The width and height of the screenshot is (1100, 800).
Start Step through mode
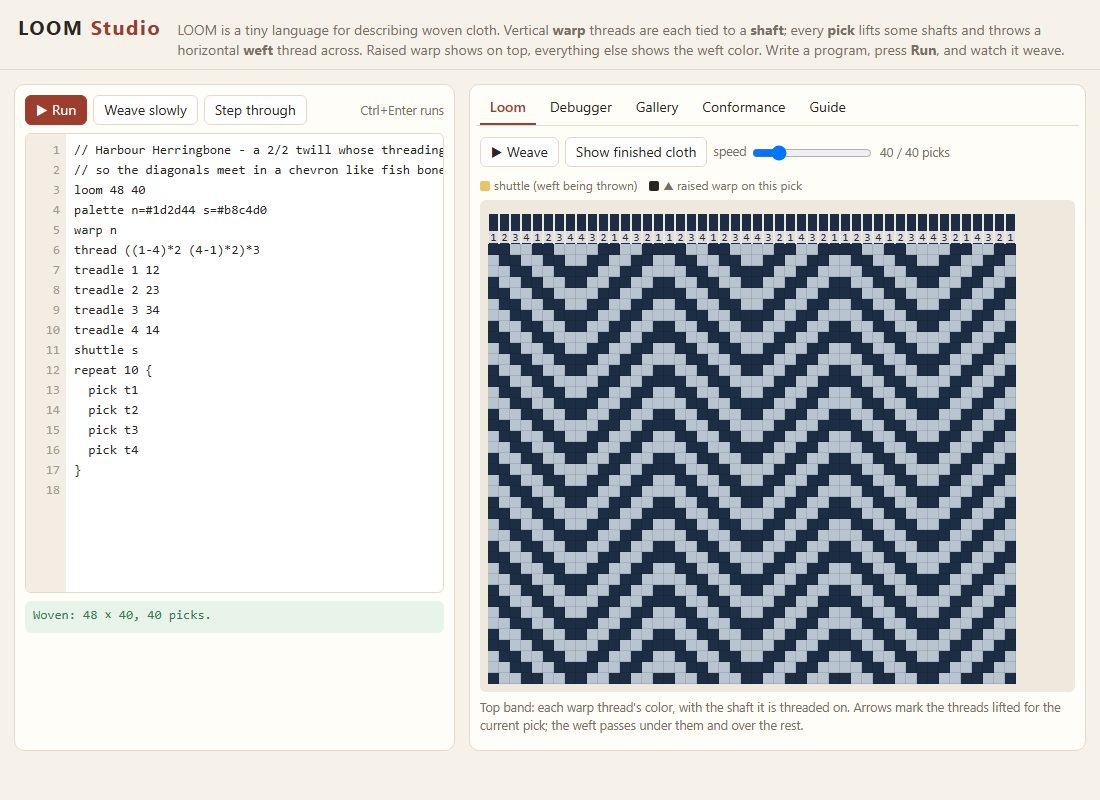[255, 110]
